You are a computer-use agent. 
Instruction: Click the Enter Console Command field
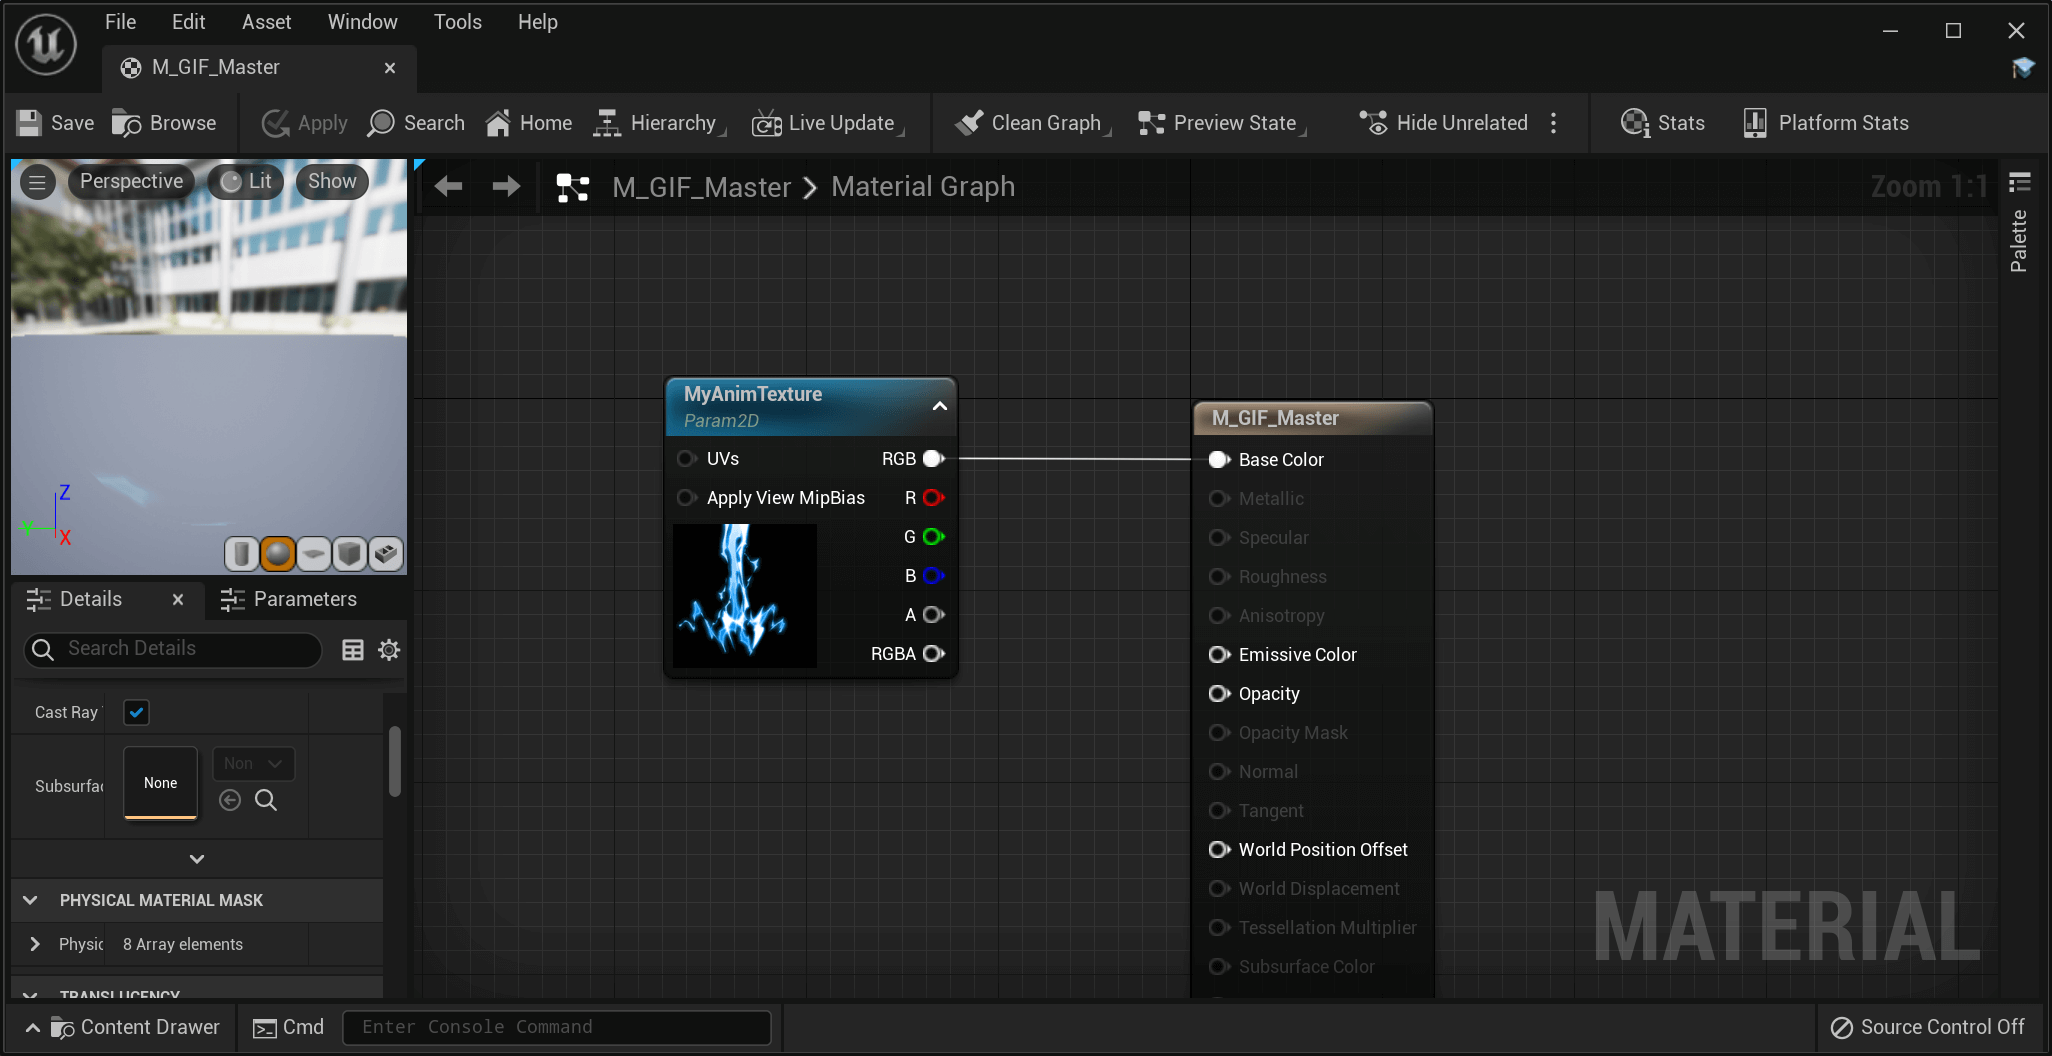(x=556, y=1027)
